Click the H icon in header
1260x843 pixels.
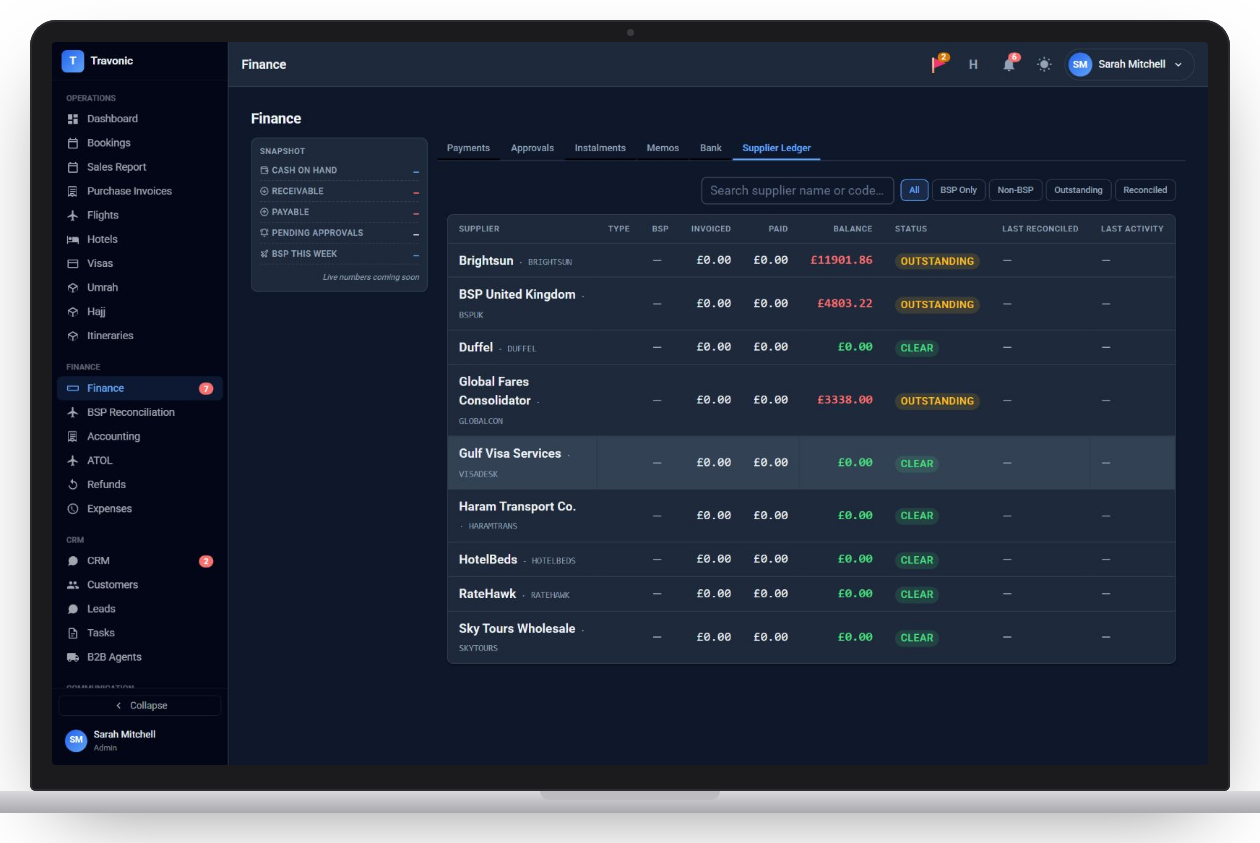973,64
